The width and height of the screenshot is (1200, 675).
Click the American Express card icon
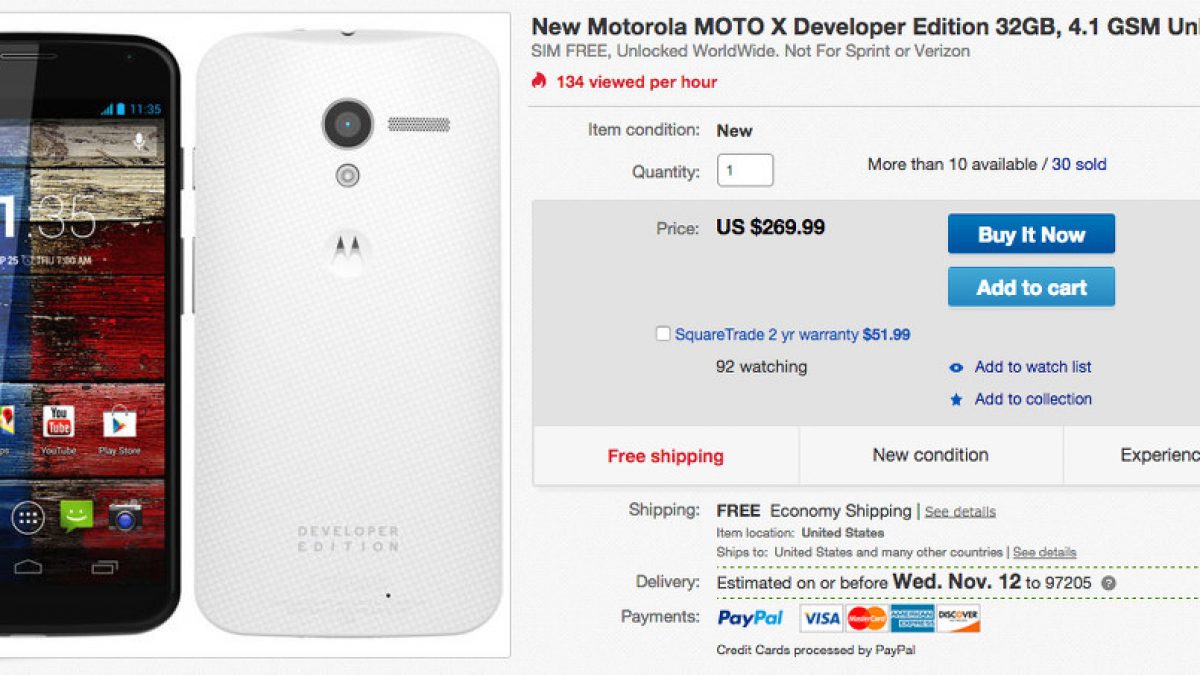[912, 618]
